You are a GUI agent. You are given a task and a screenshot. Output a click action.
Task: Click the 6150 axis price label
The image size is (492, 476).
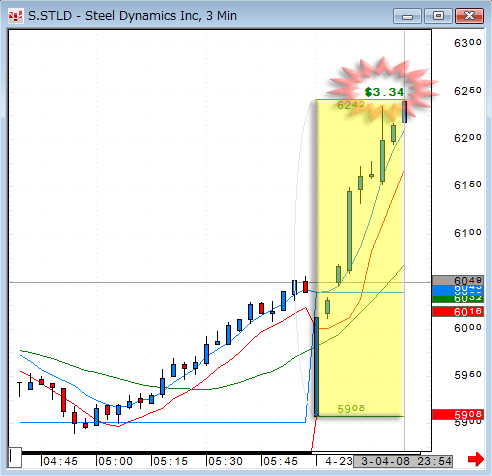click(x=468, y=185)
